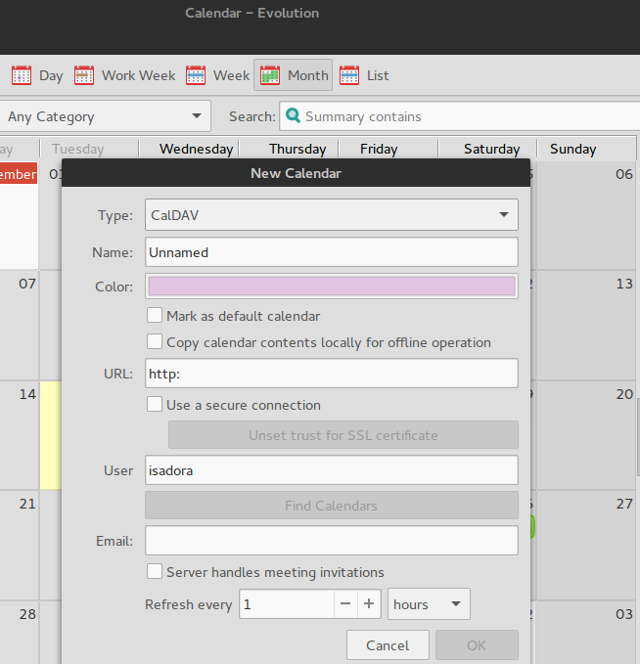Viewport: 640px width, 664px height.
Task: Click the search magnifier icon
Action: [x=293, y=115]
